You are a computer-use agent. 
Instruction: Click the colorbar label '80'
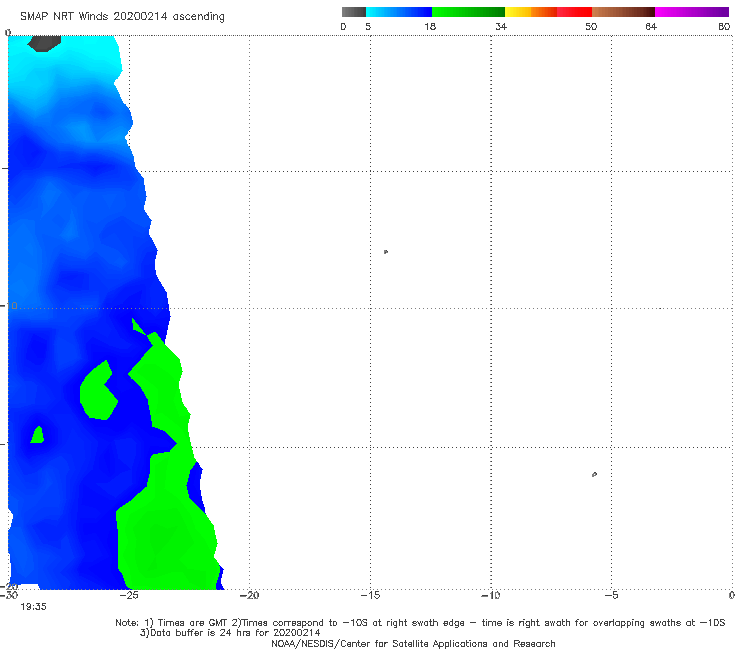click(724, 27)
